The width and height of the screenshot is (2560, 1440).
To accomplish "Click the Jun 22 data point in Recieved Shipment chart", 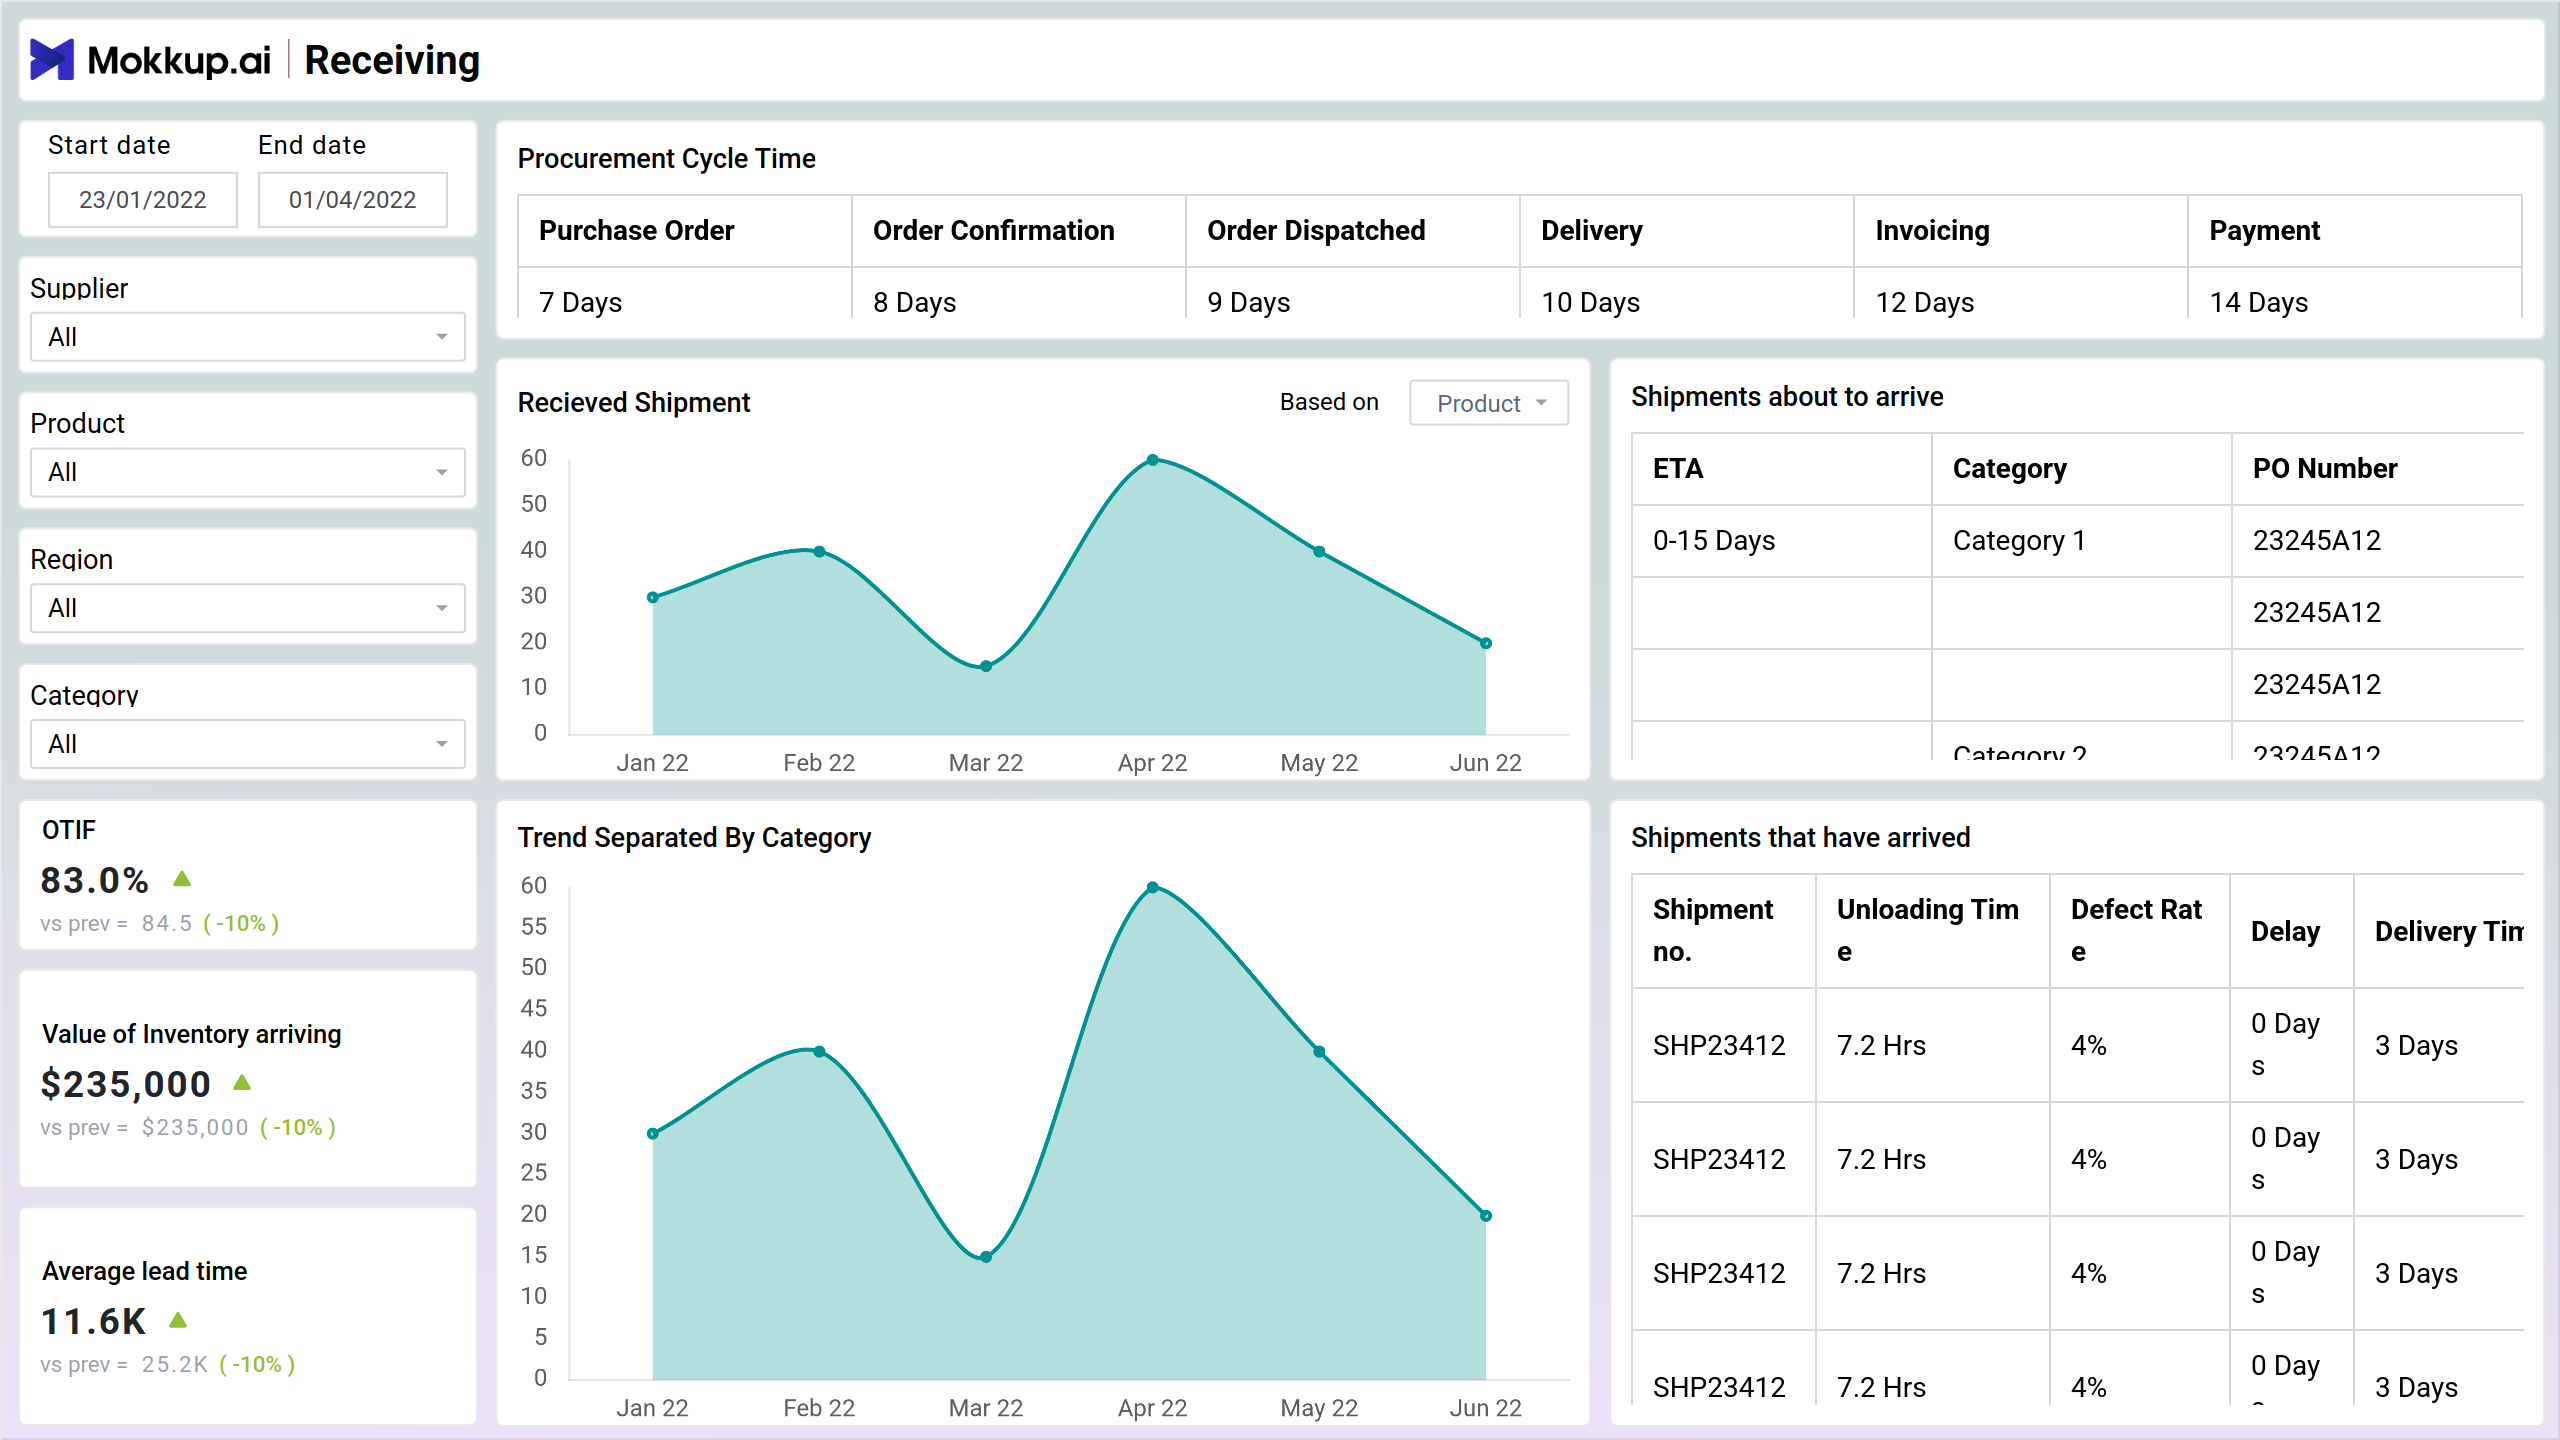I will (x=1486, y=643).
